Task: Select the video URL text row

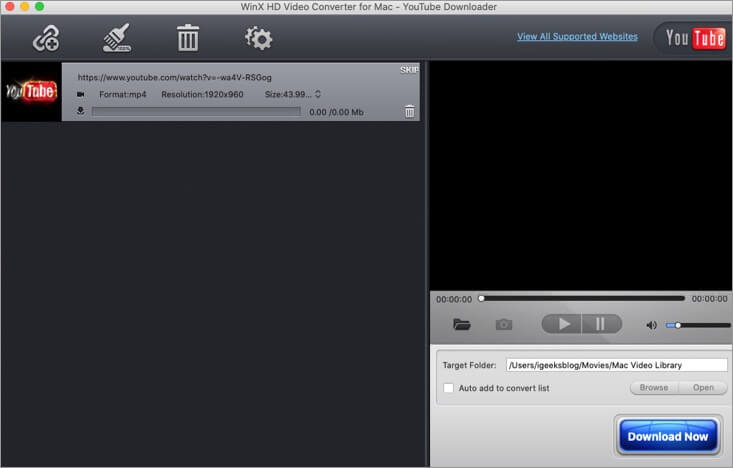Action: tap(174, 77)
